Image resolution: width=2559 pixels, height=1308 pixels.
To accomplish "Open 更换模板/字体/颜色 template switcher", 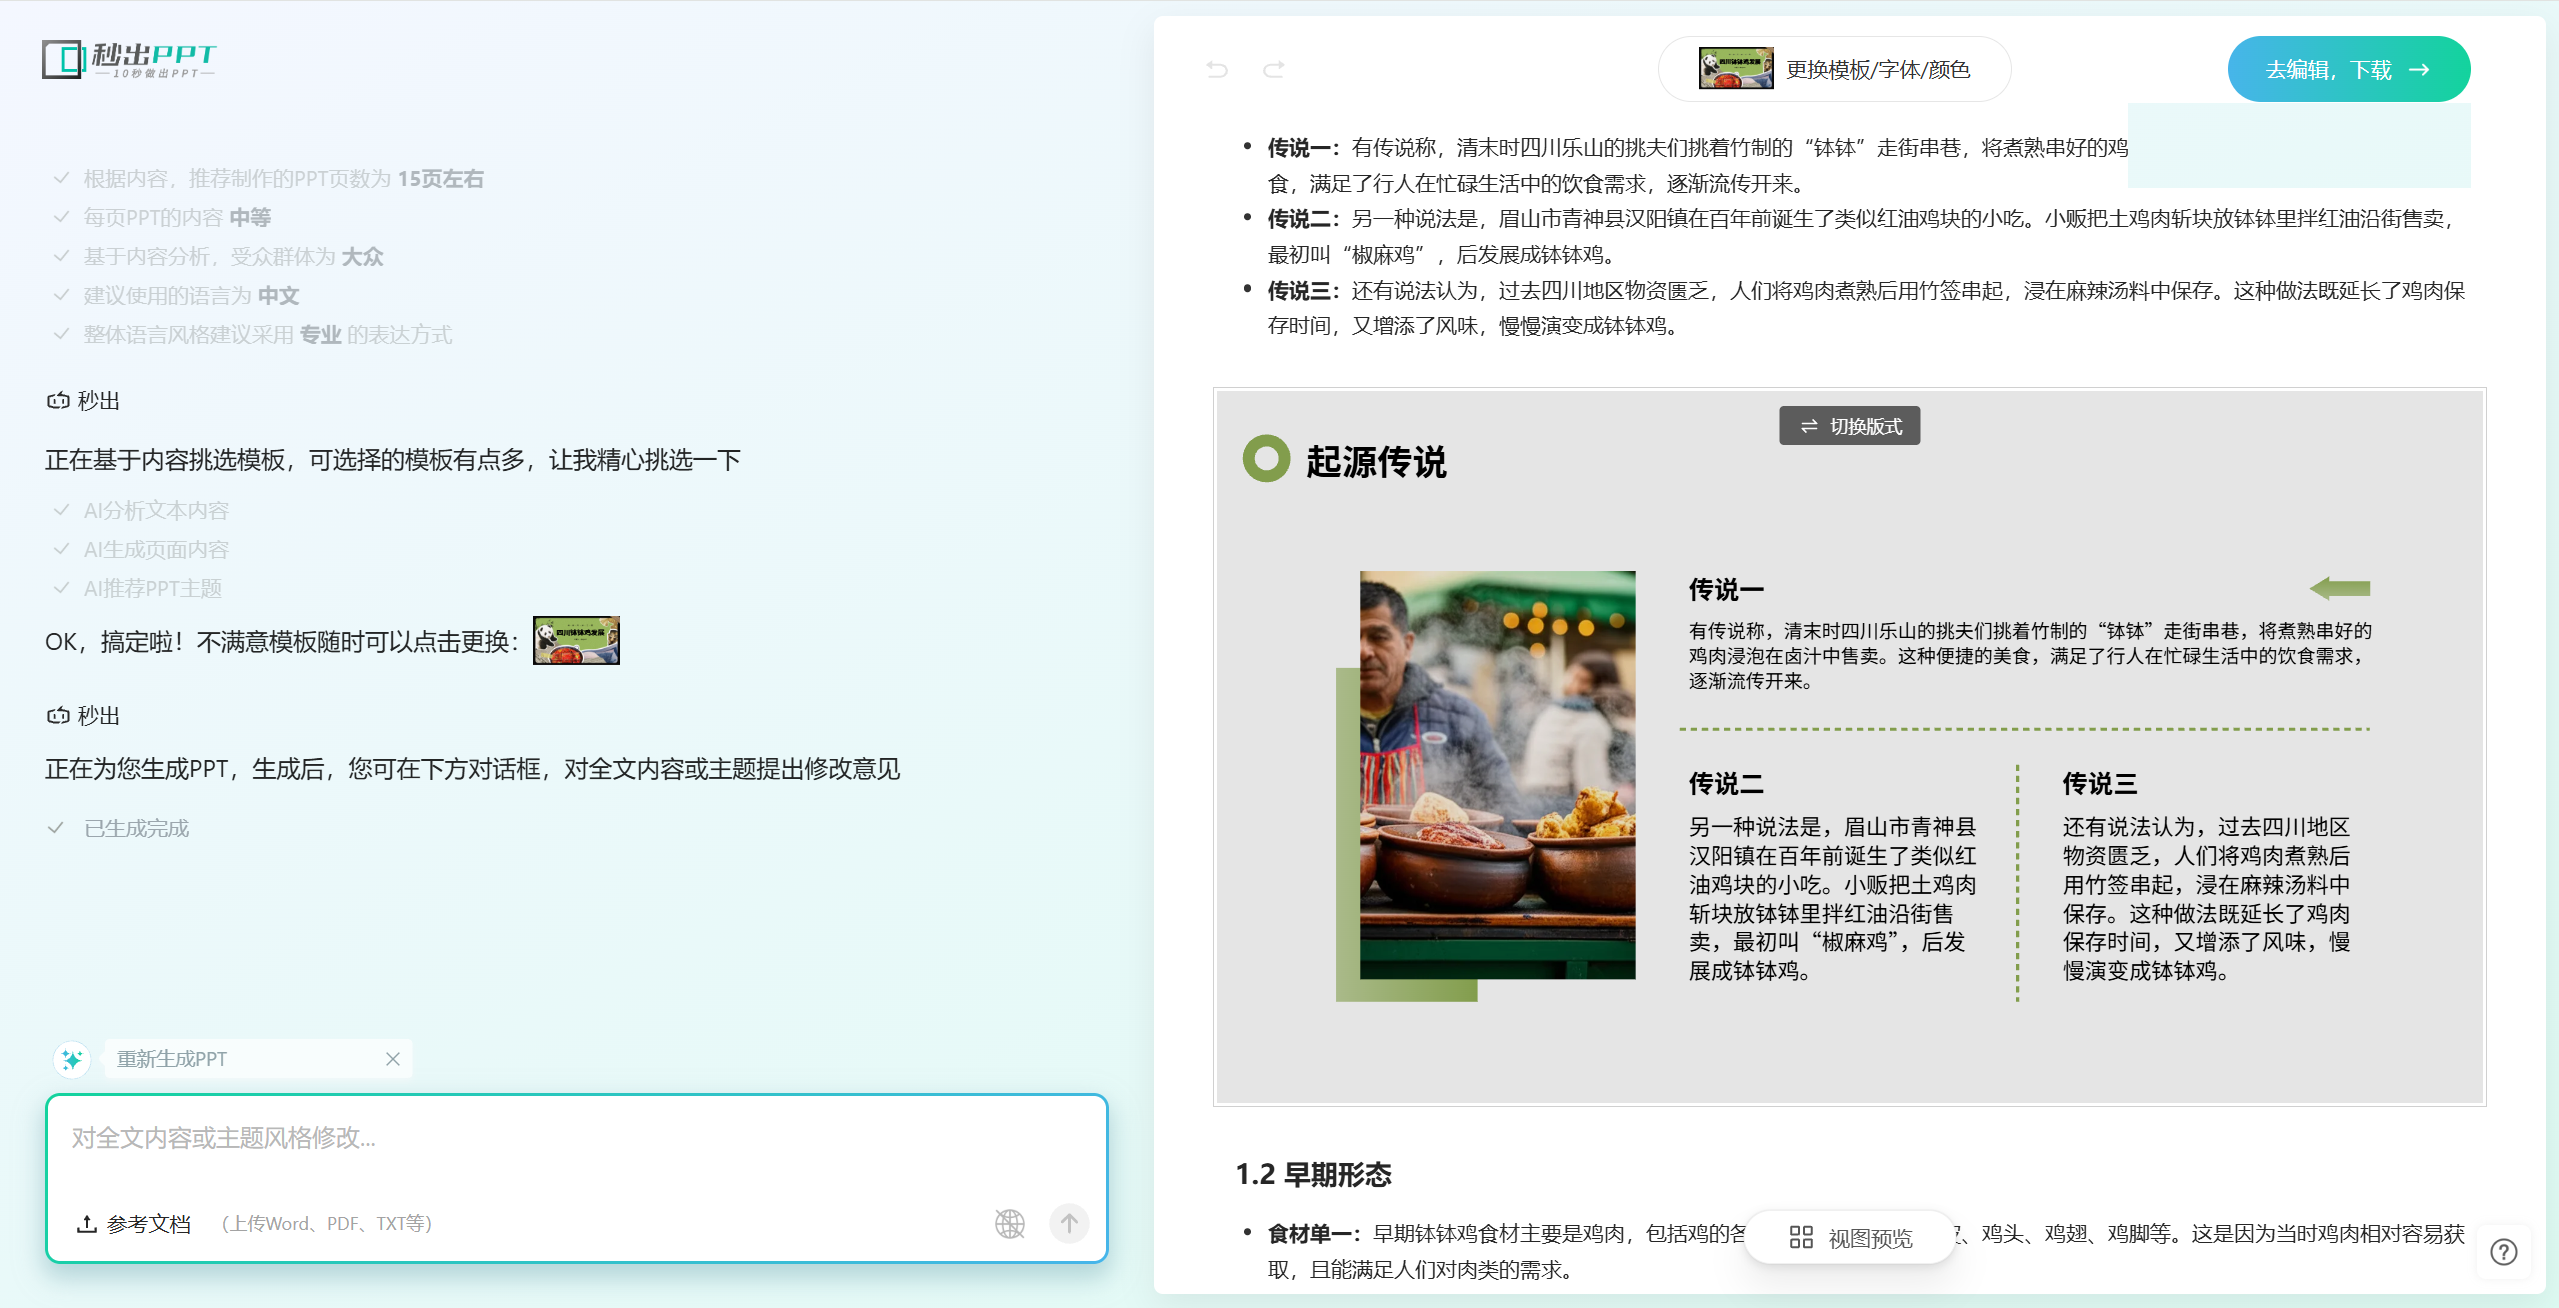I will (x=1834, y=69).
